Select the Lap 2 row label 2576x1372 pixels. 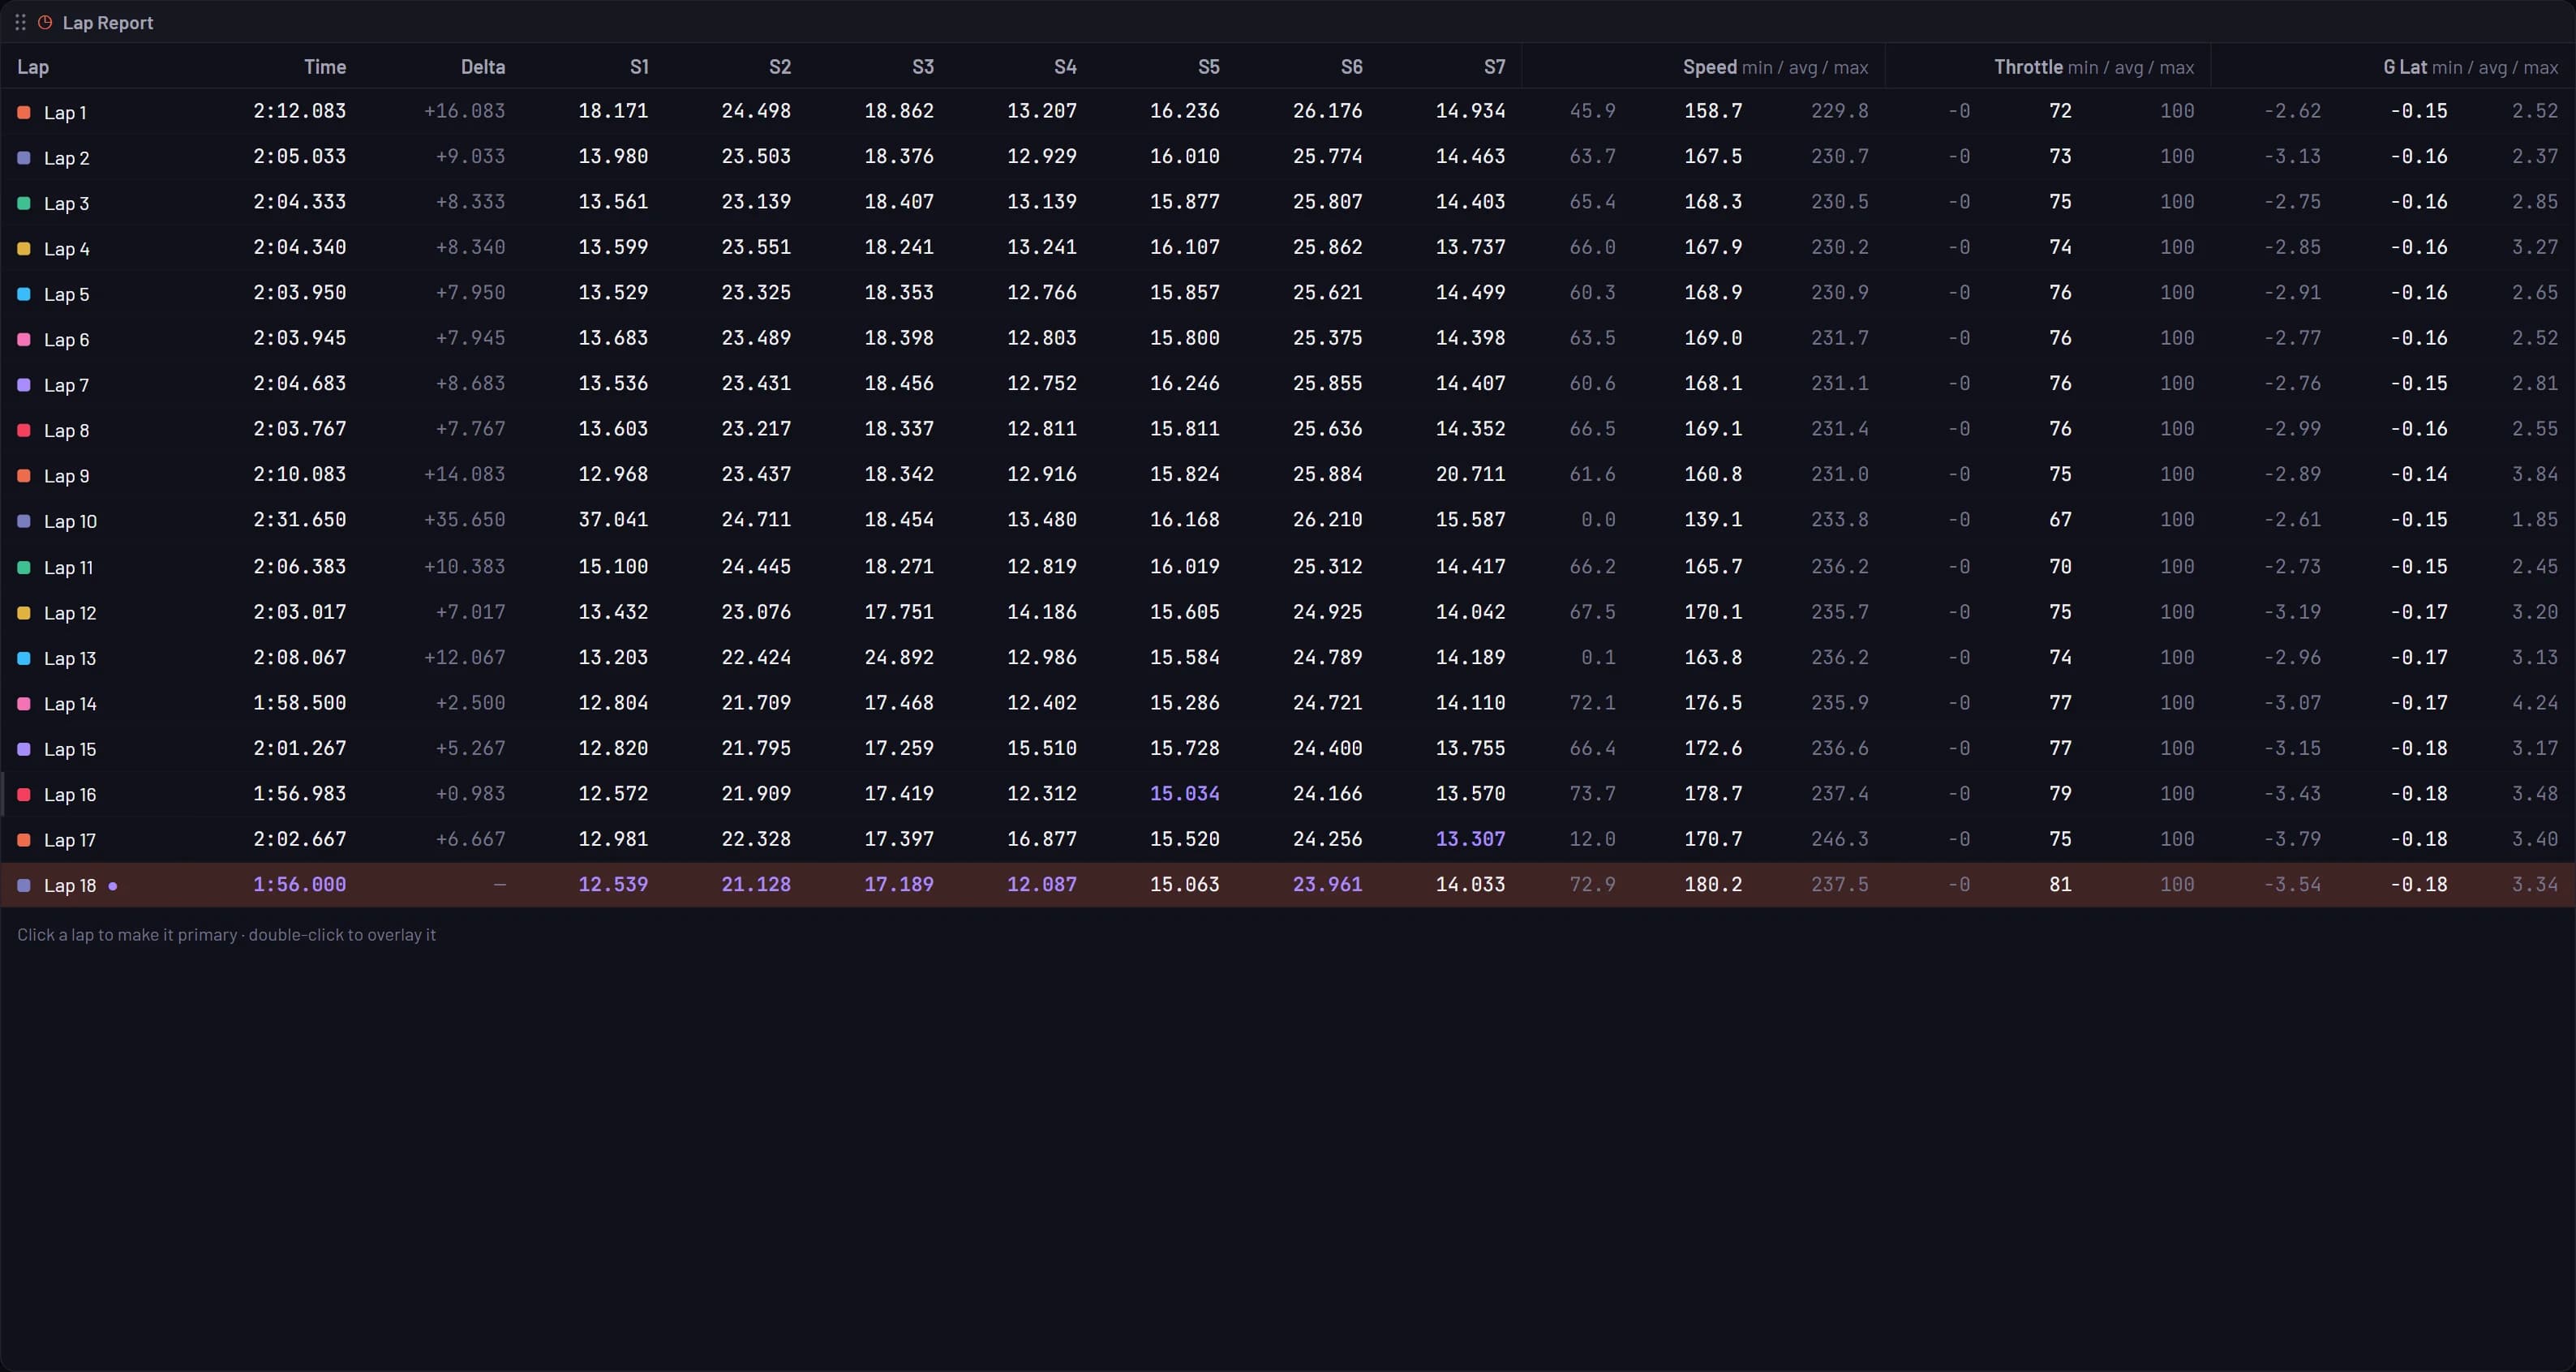click(66, 158)
